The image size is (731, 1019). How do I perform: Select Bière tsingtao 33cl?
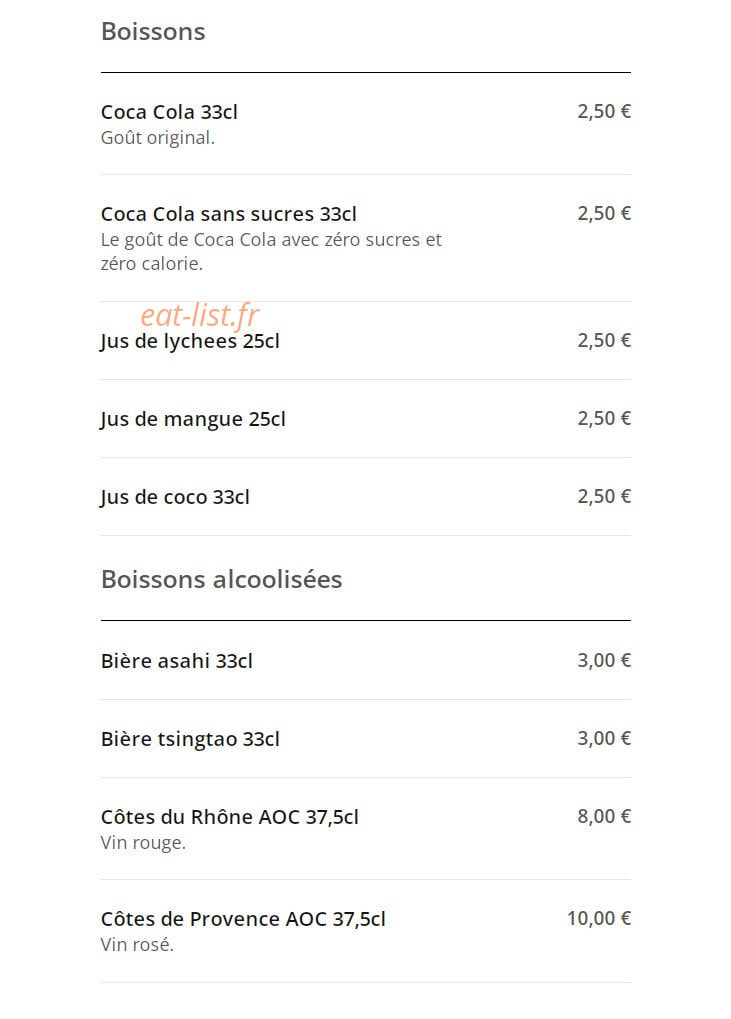pos(365,738)
